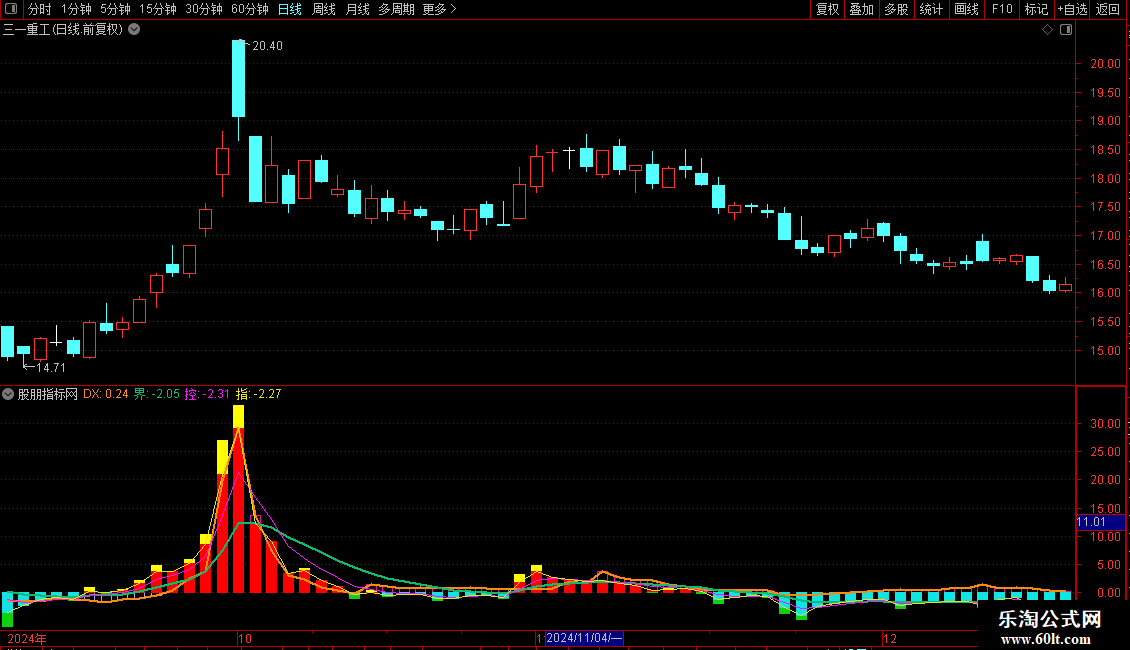Open the 股朋指标网 indicator dropdown

[x=8, y=394]
